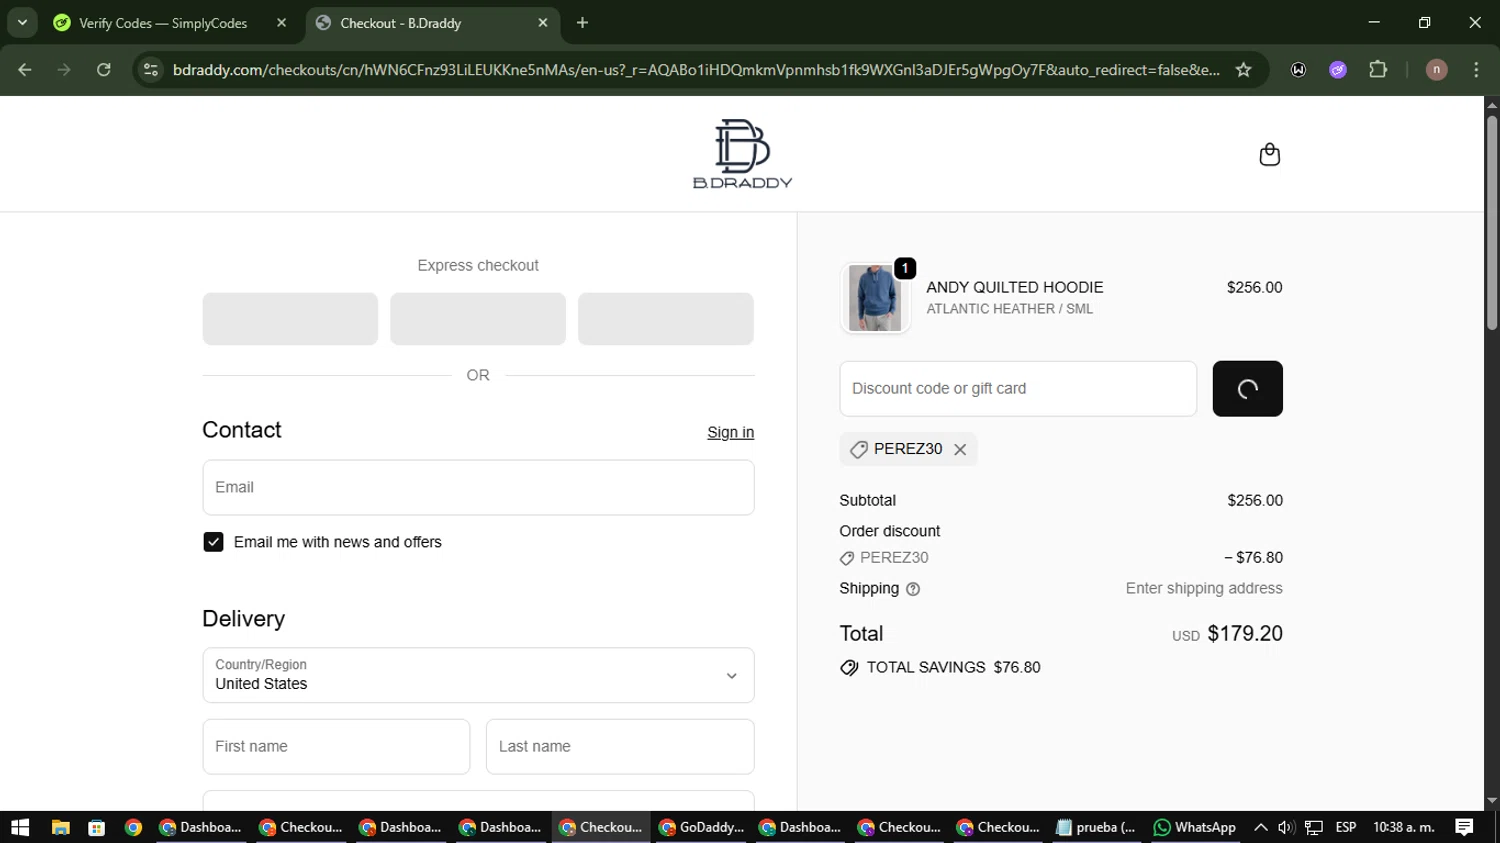Click the shipping help question mark icon

pyautogui.click(x=912, y=589)
